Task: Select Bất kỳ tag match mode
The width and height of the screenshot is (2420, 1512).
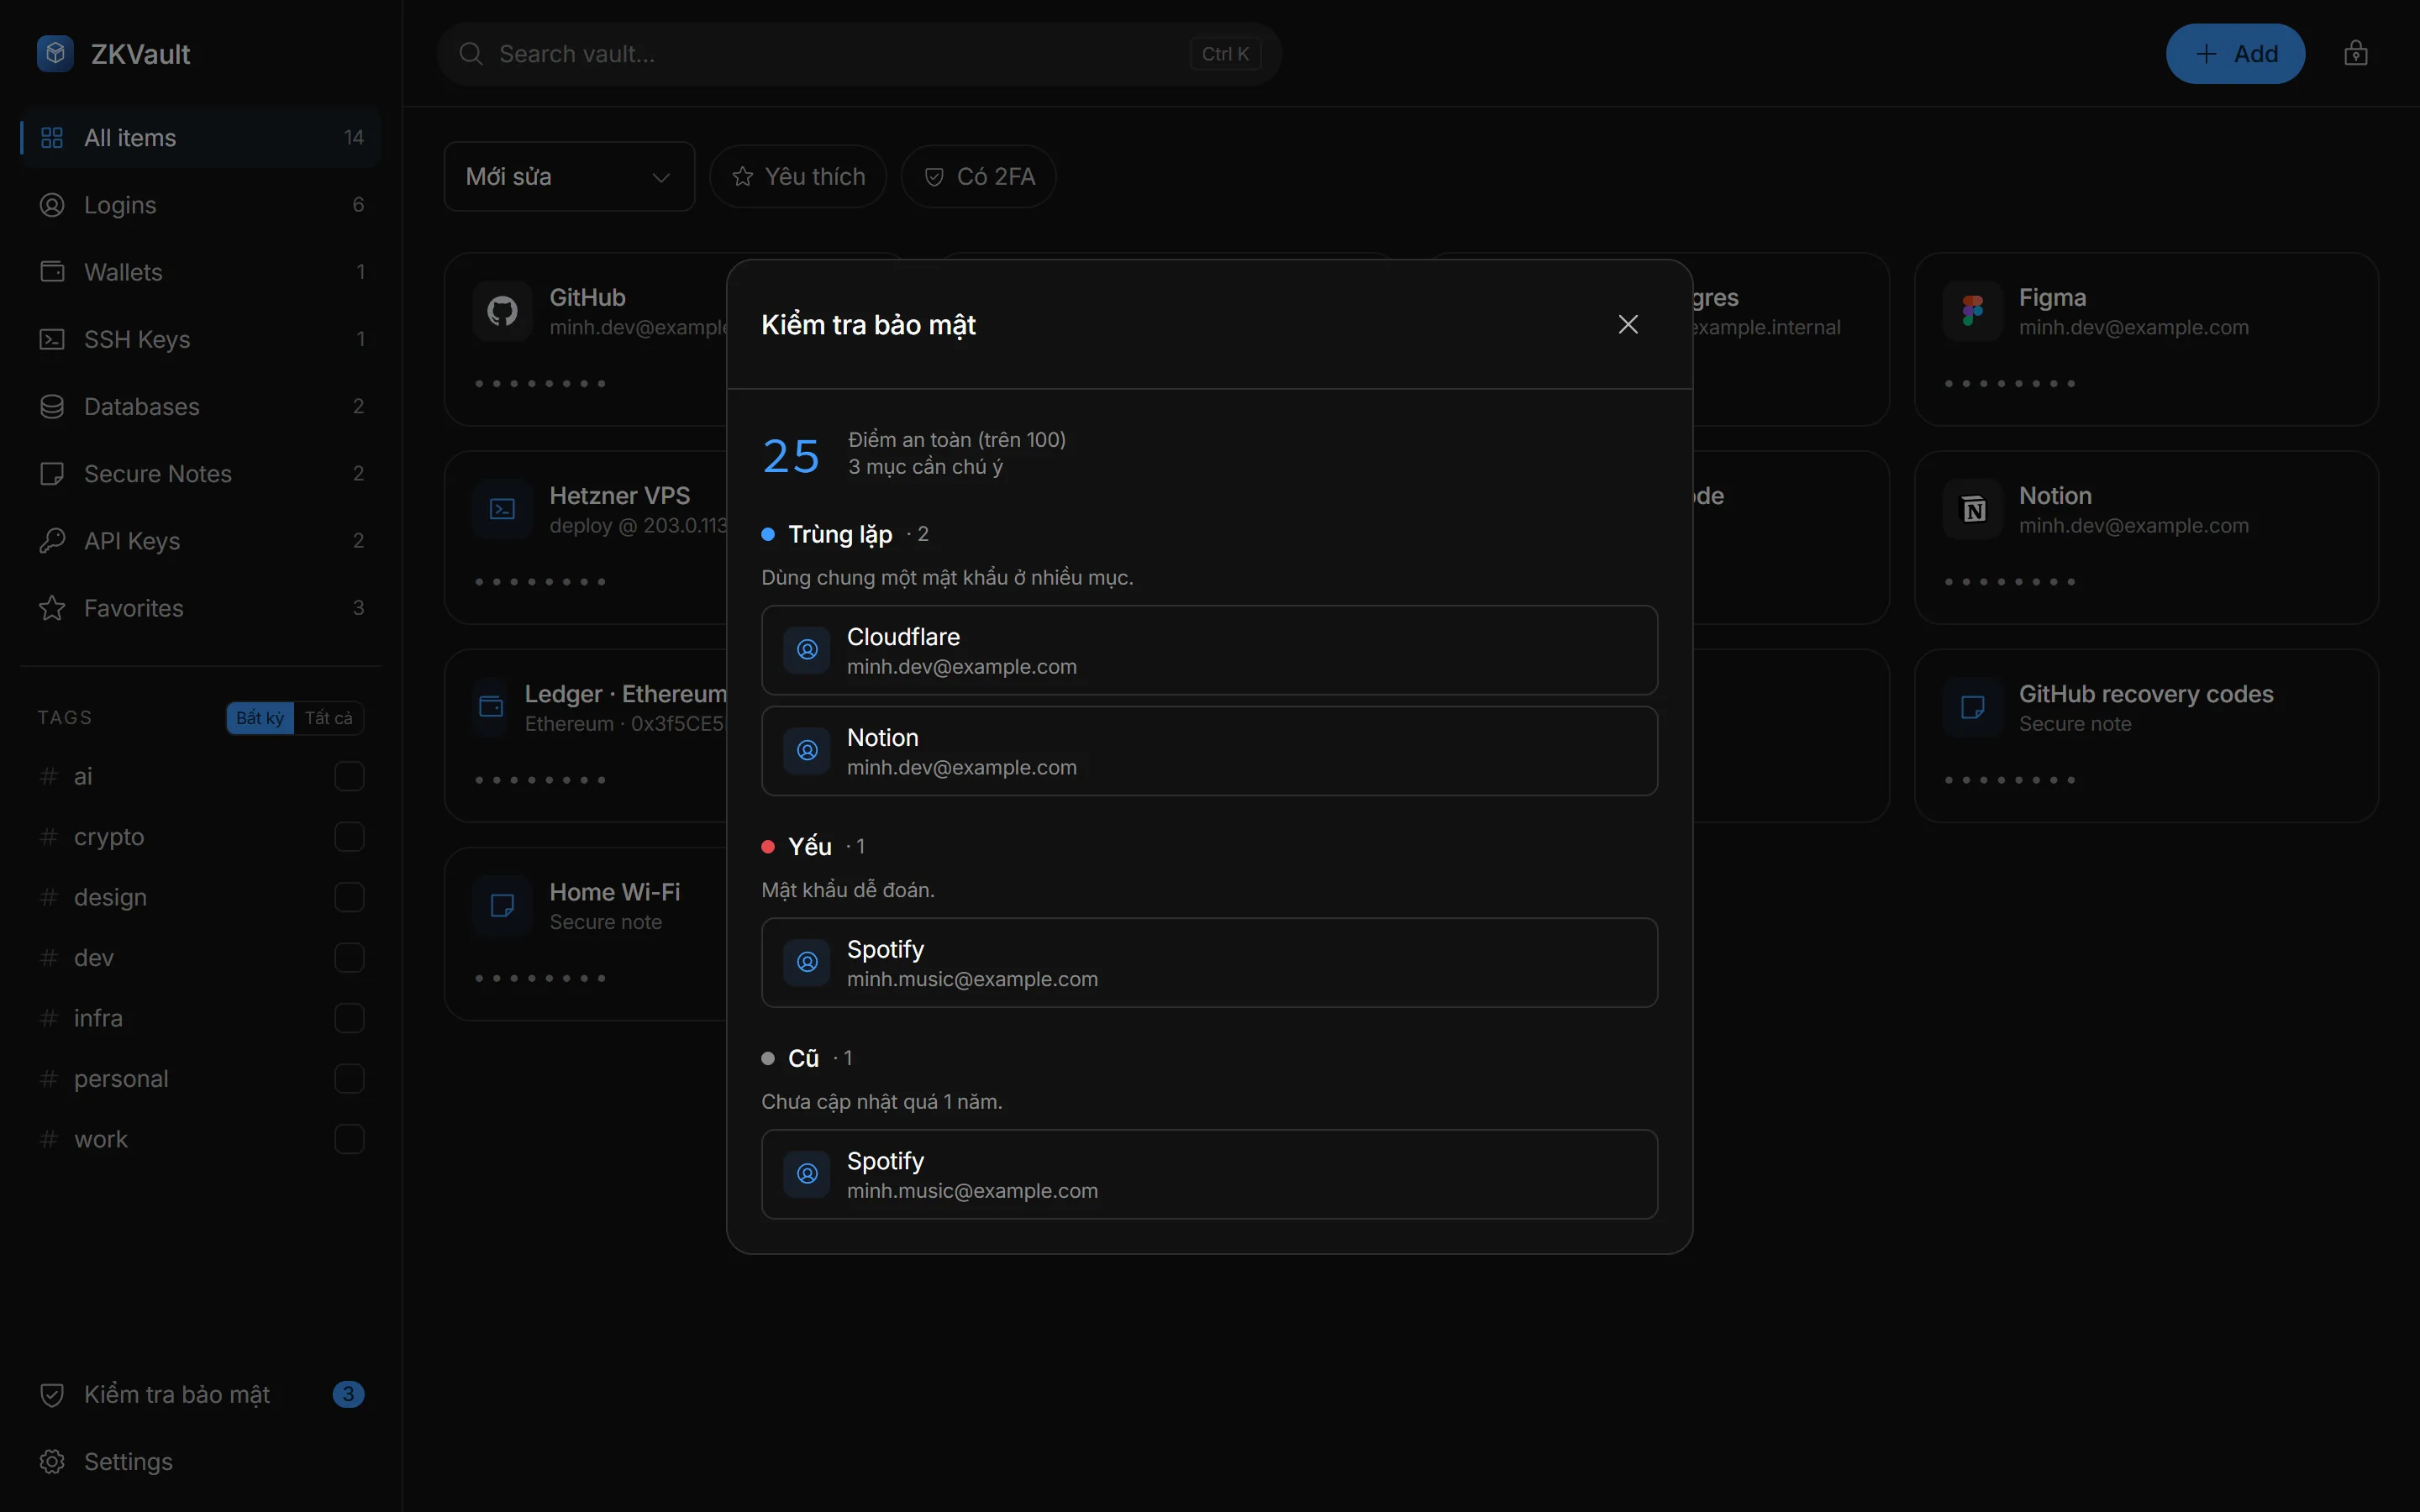Action: 260,718
